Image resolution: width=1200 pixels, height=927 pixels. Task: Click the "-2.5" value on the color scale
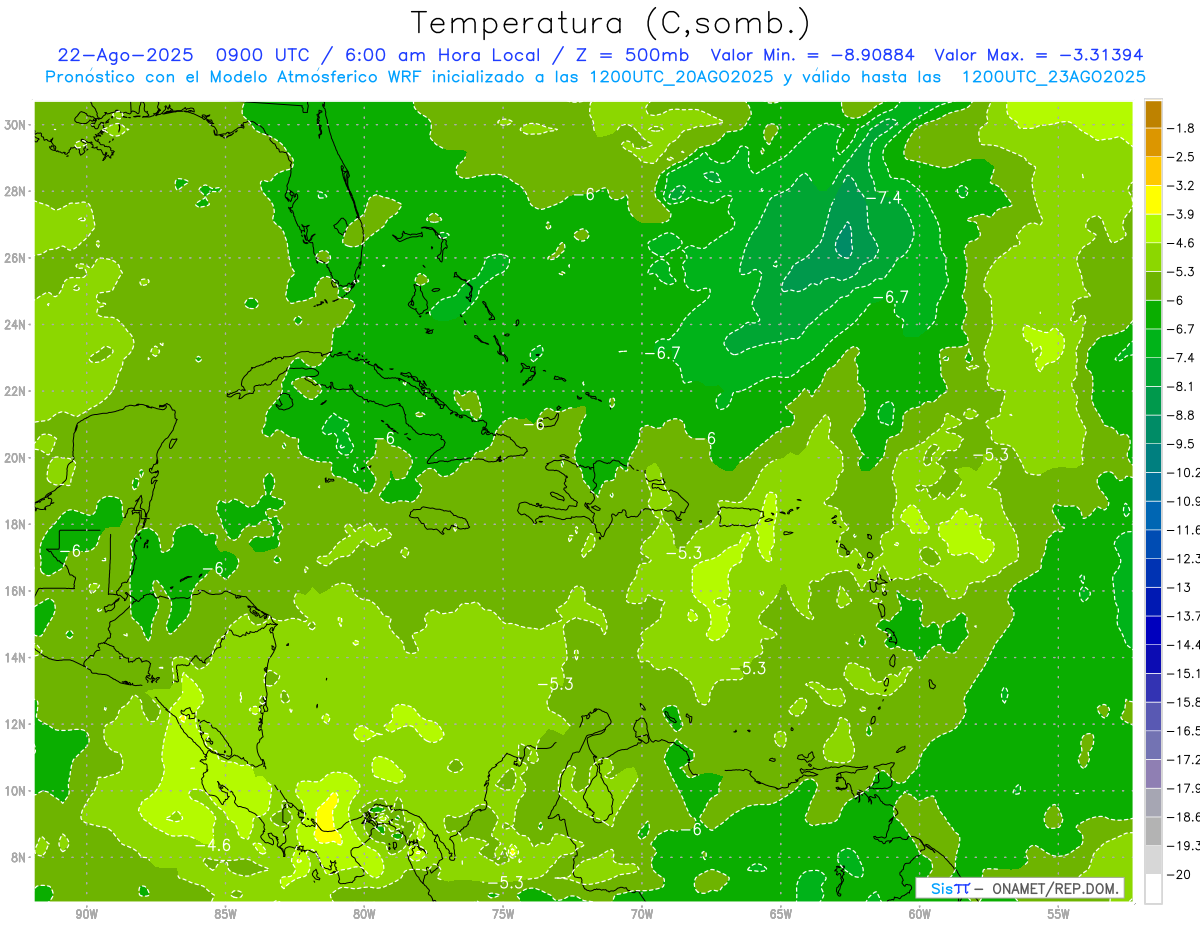[1181, 157]
